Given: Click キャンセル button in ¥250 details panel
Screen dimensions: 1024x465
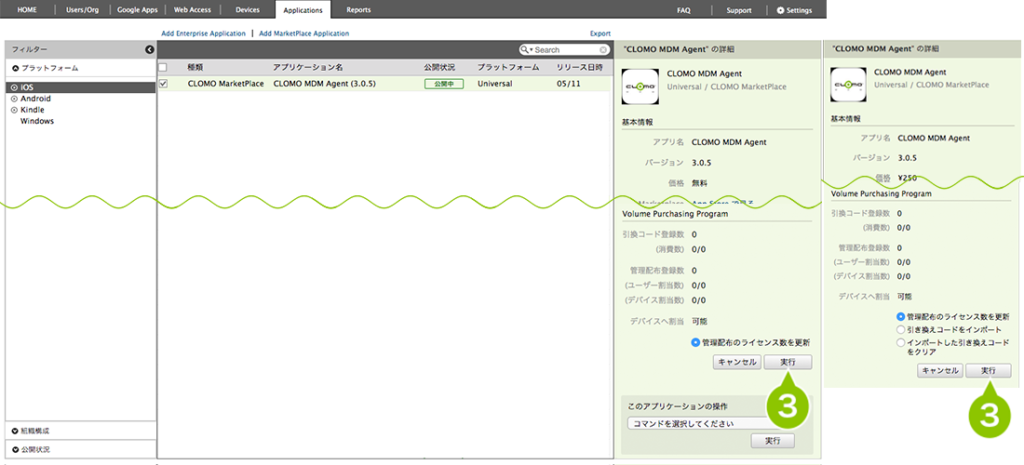Looking at the screenshot, I should (940, 370).
